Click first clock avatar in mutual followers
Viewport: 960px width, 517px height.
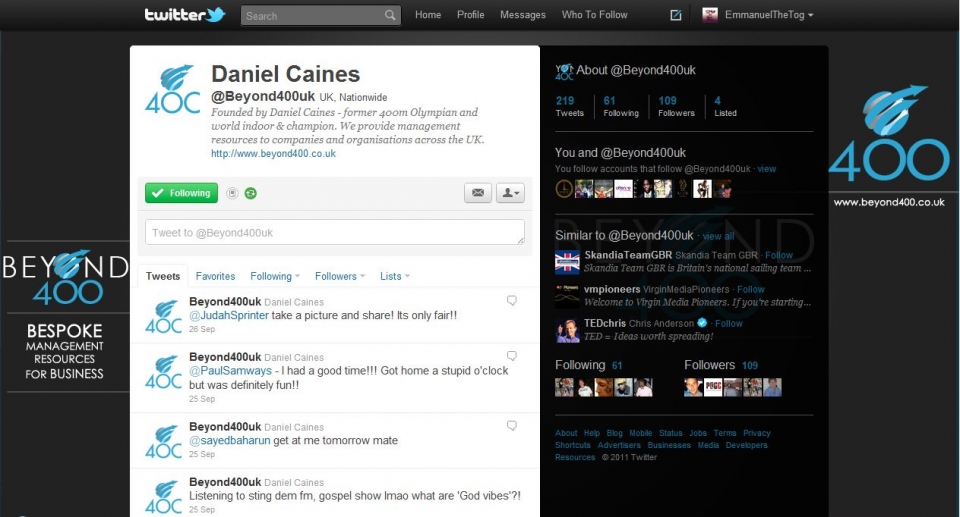[x=564, y=188]
